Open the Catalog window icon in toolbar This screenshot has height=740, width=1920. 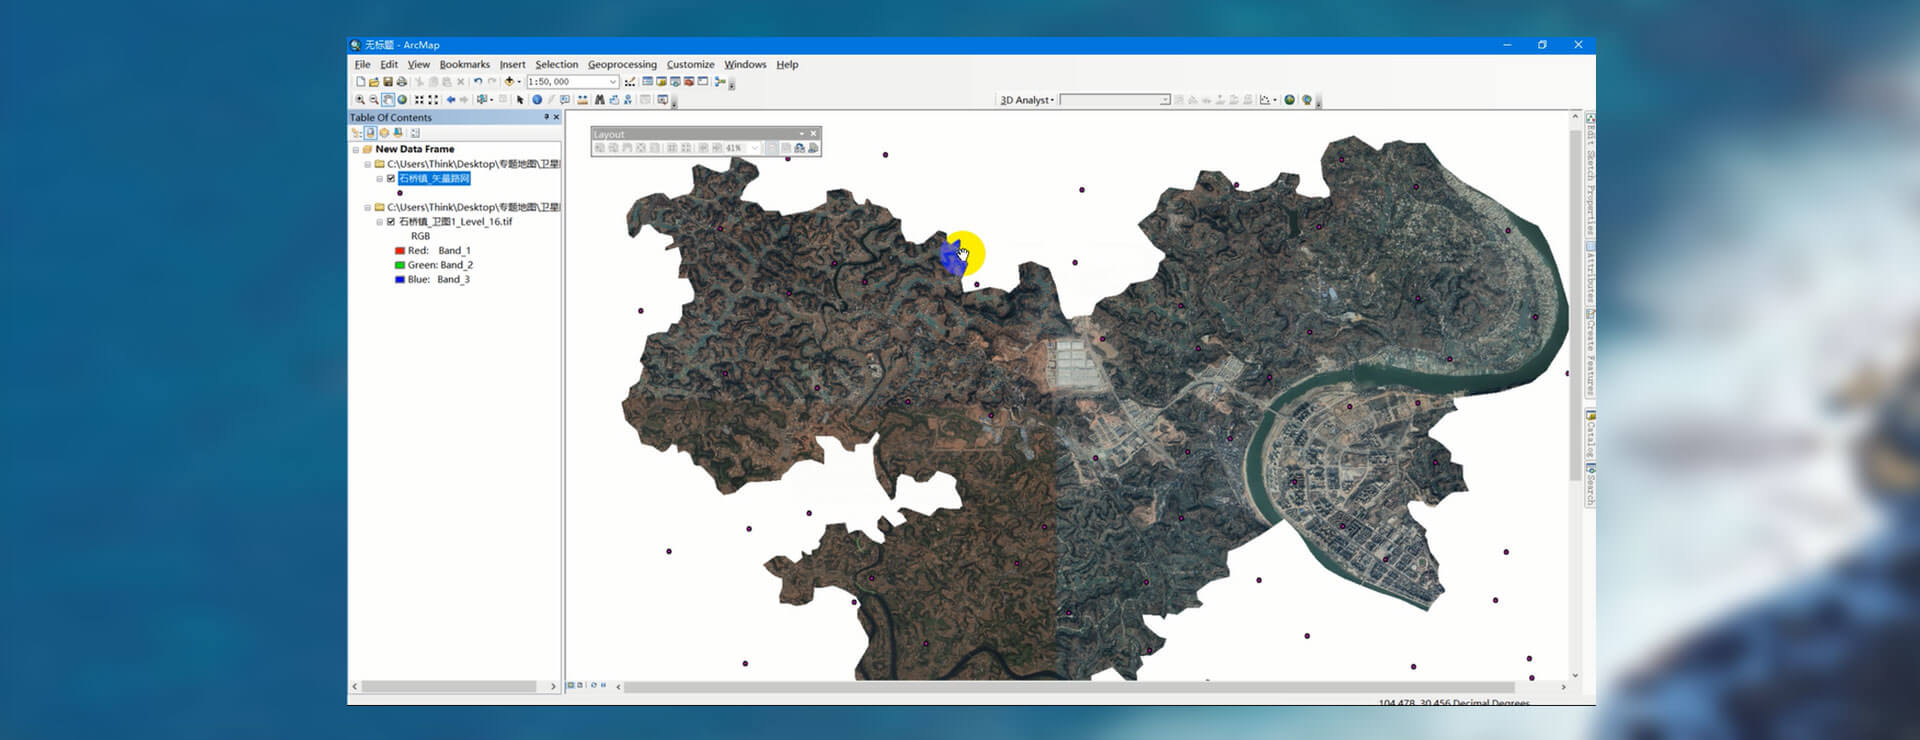point(661,82)
